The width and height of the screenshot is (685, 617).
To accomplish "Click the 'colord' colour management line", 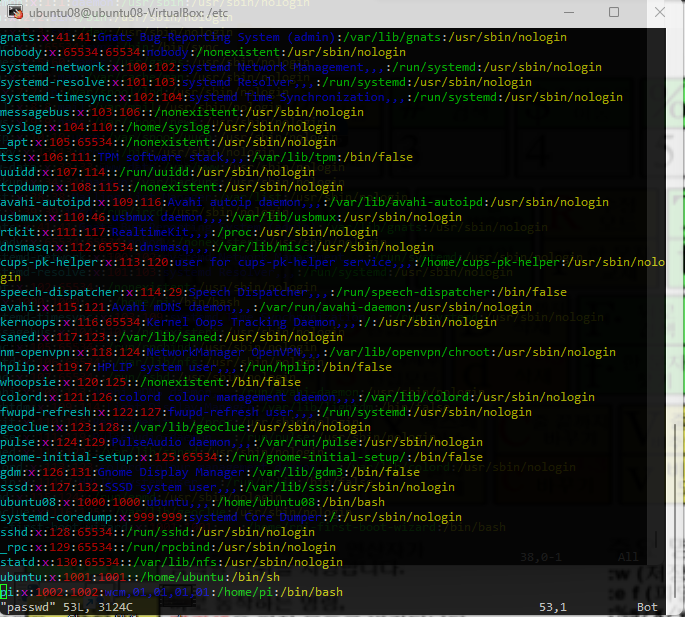I will coord(298,397).
